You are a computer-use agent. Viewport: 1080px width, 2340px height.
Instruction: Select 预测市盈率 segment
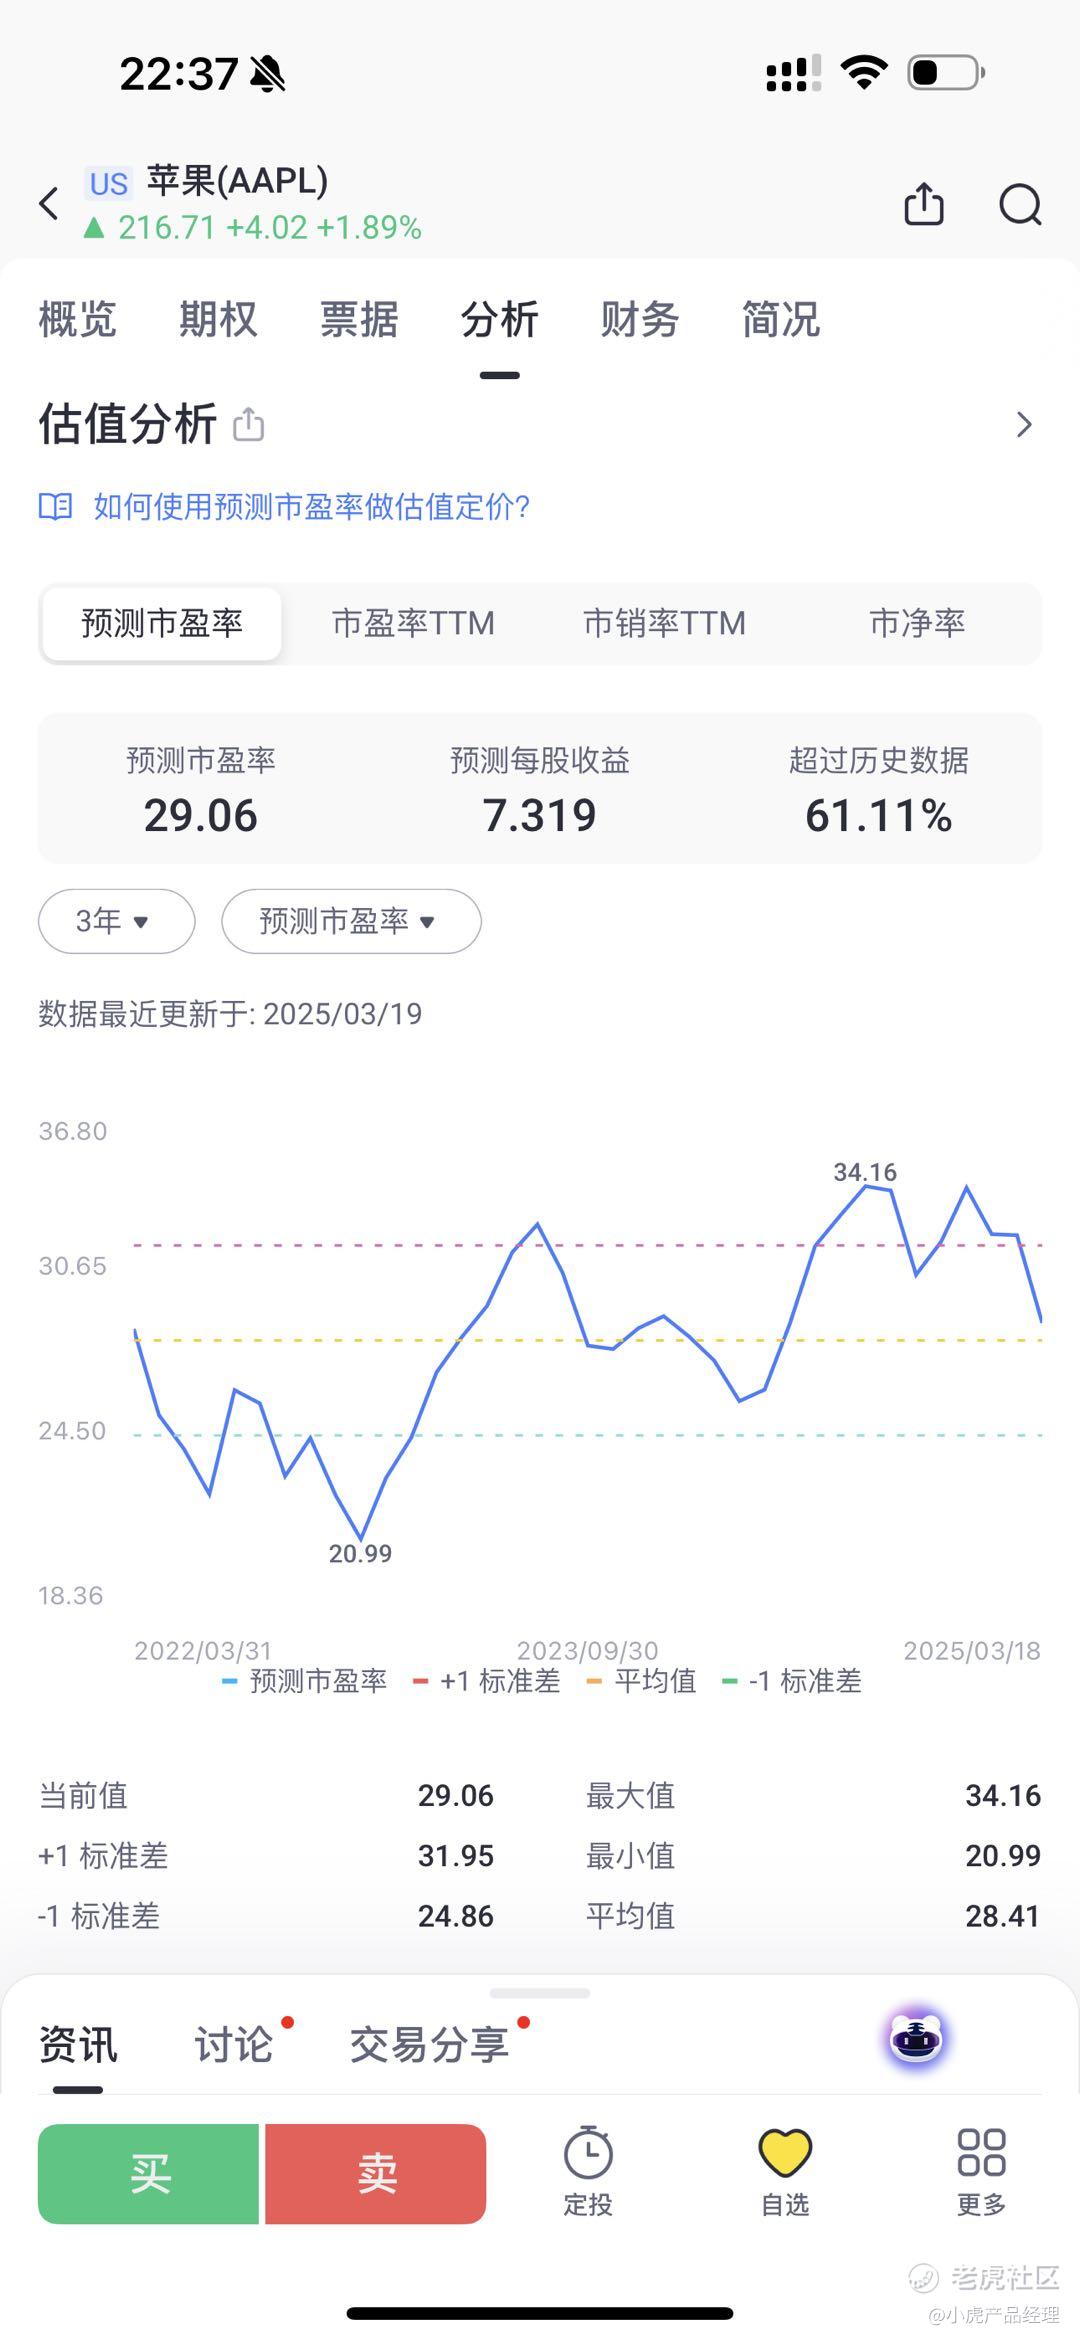pyautogui.click(x=162, y=623)
